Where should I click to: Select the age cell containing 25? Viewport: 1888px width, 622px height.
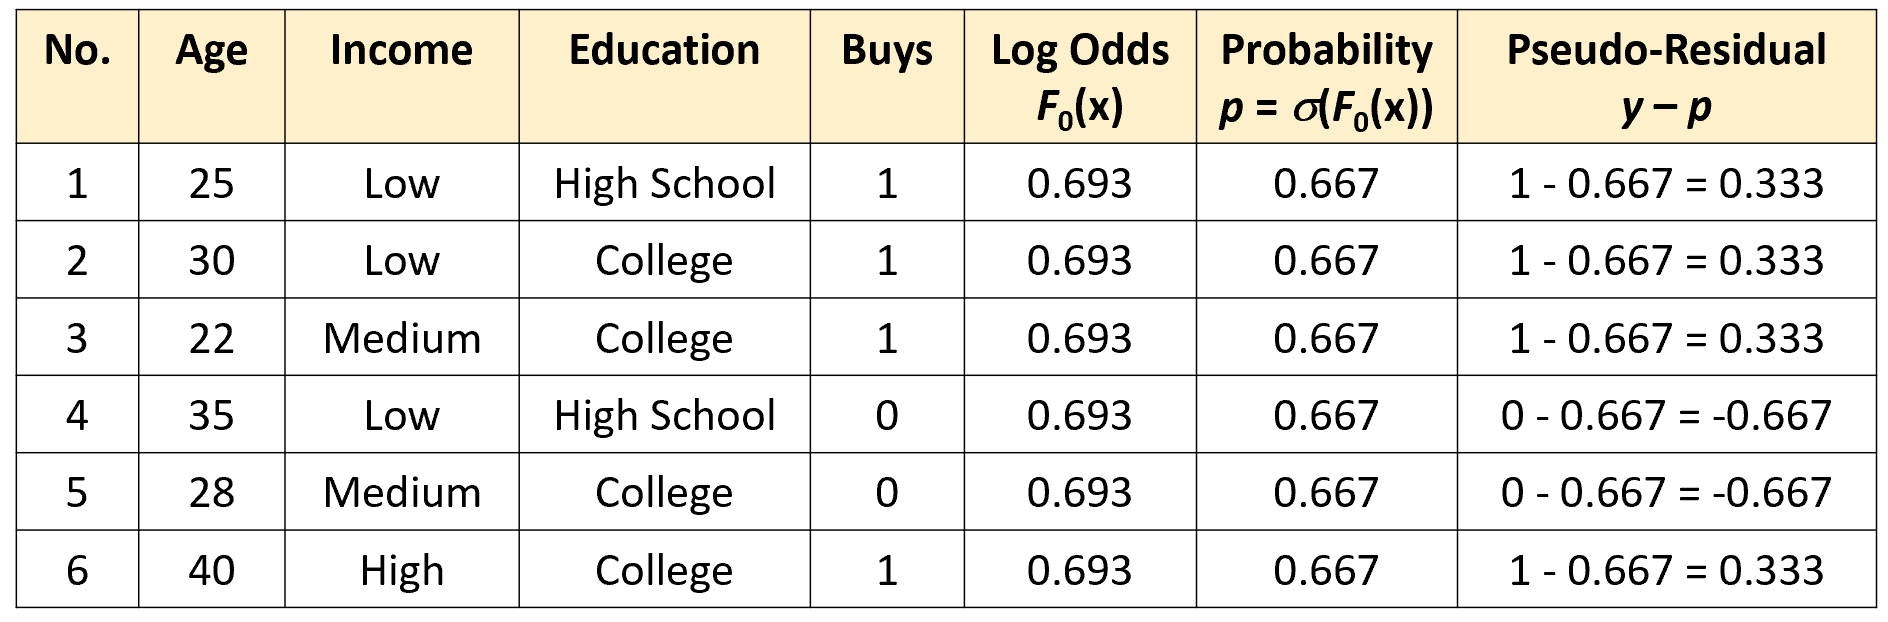211,183
